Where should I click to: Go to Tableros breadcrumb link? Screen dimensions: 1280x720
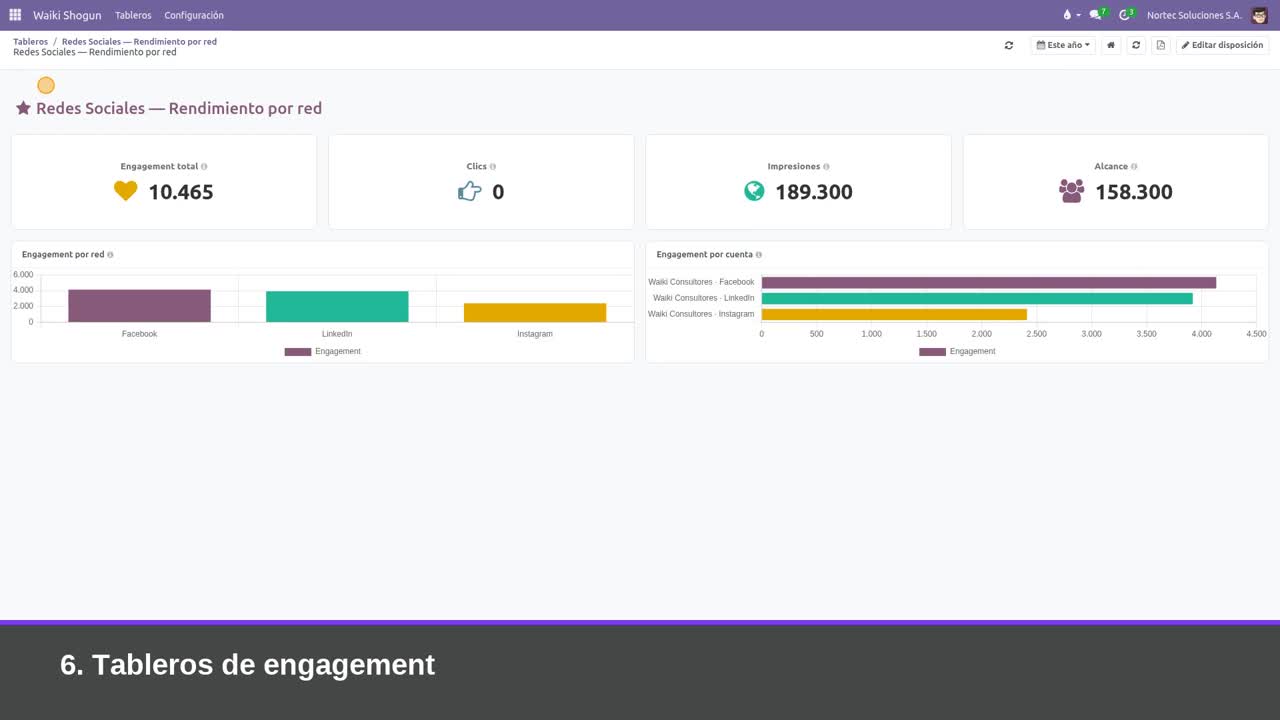click(30, 42)
